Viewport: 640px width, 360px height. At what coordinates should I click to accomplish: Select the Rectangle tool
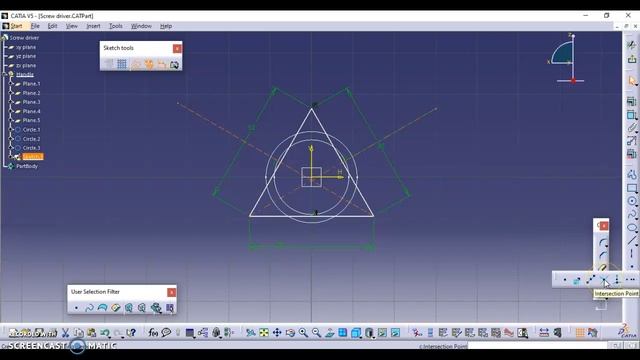(x=632, y=188)
